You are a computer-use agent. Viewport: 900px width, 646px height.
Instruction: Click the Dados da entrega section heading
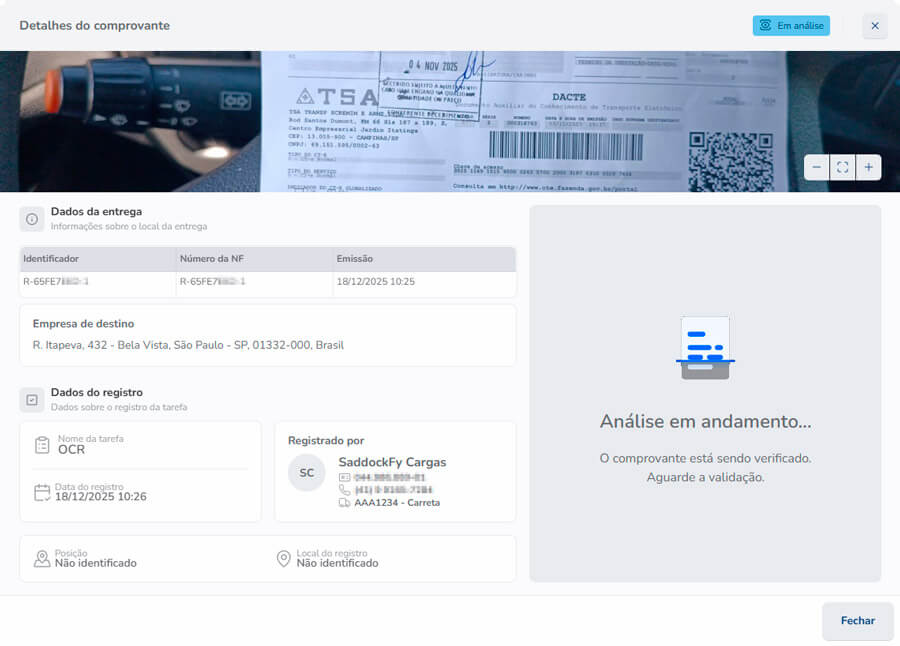(x=96, y=212)
